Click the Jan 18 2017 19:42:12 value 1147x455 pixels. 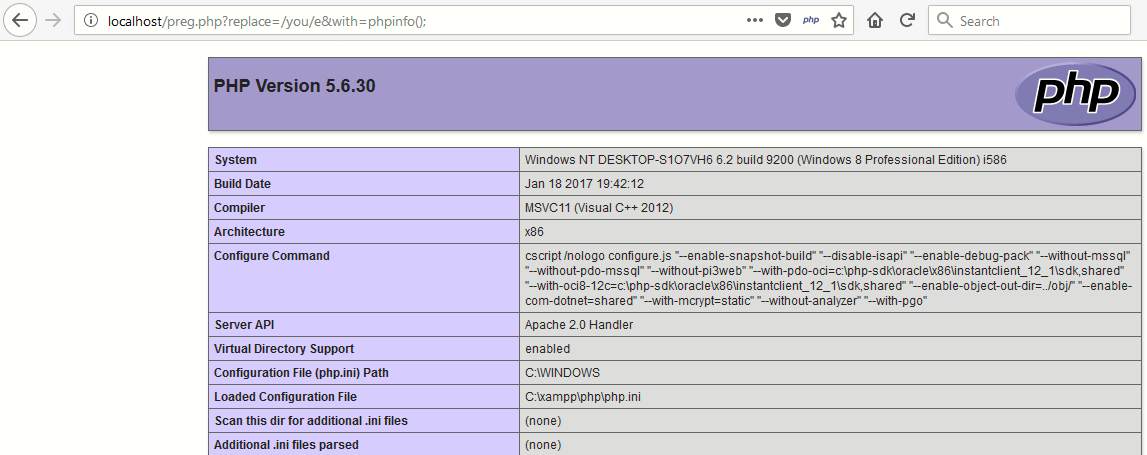[x=584, y=184]
